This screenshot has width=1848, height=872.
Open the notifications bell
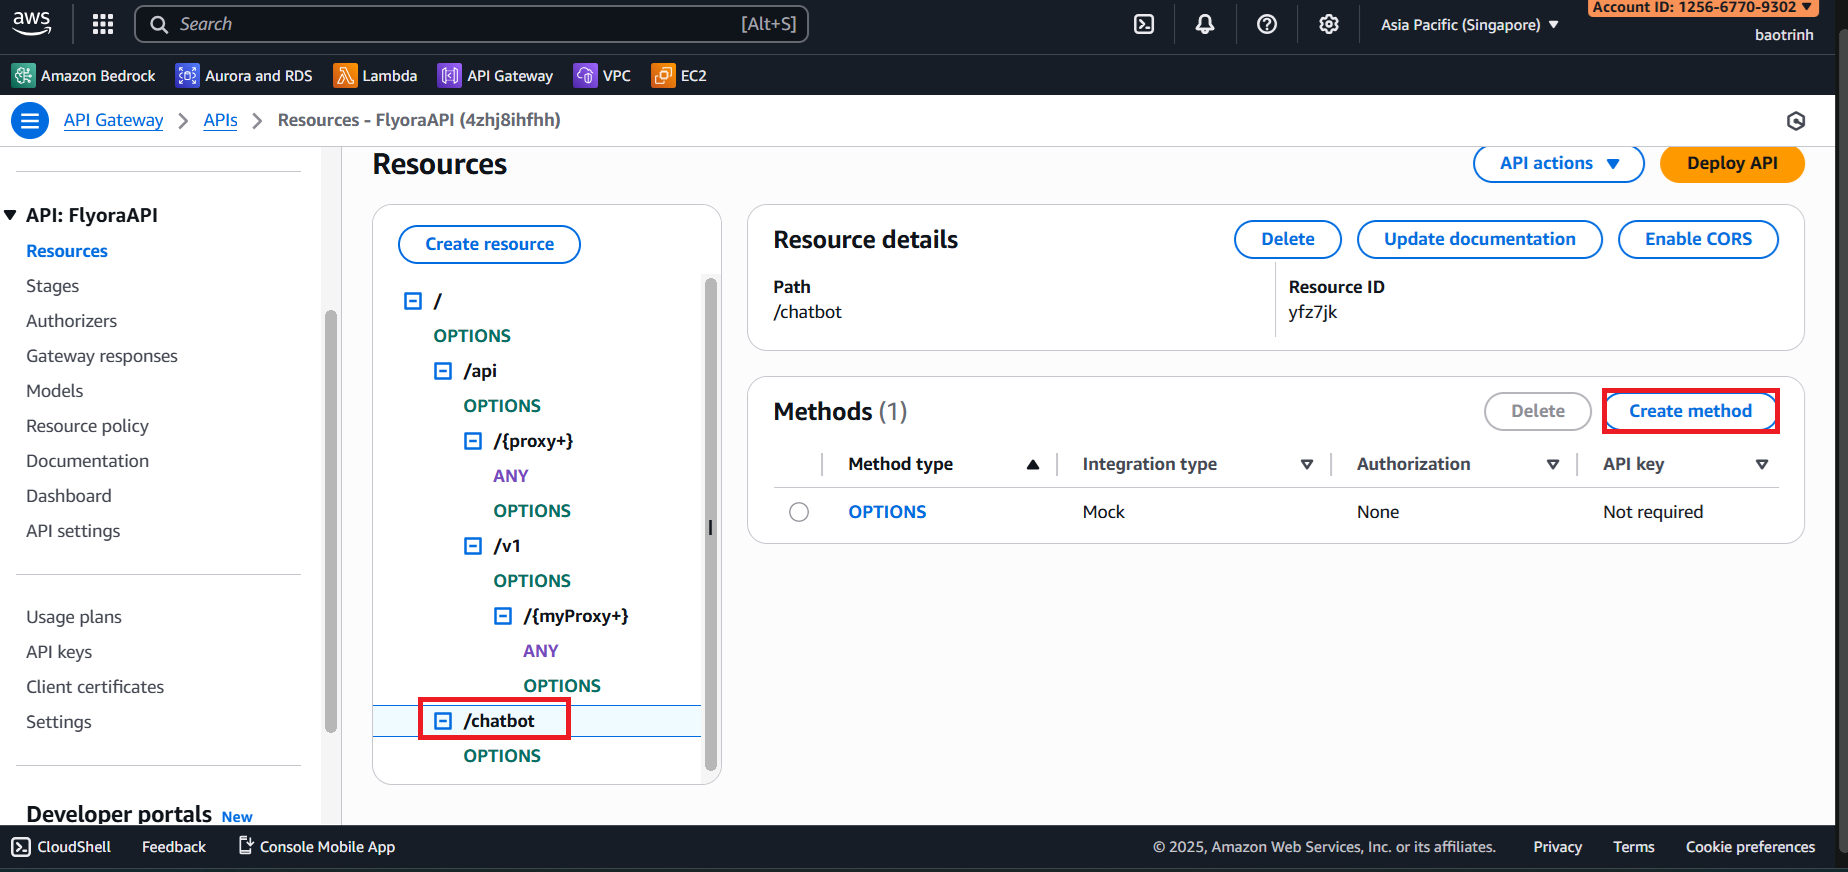point(1205,24)
